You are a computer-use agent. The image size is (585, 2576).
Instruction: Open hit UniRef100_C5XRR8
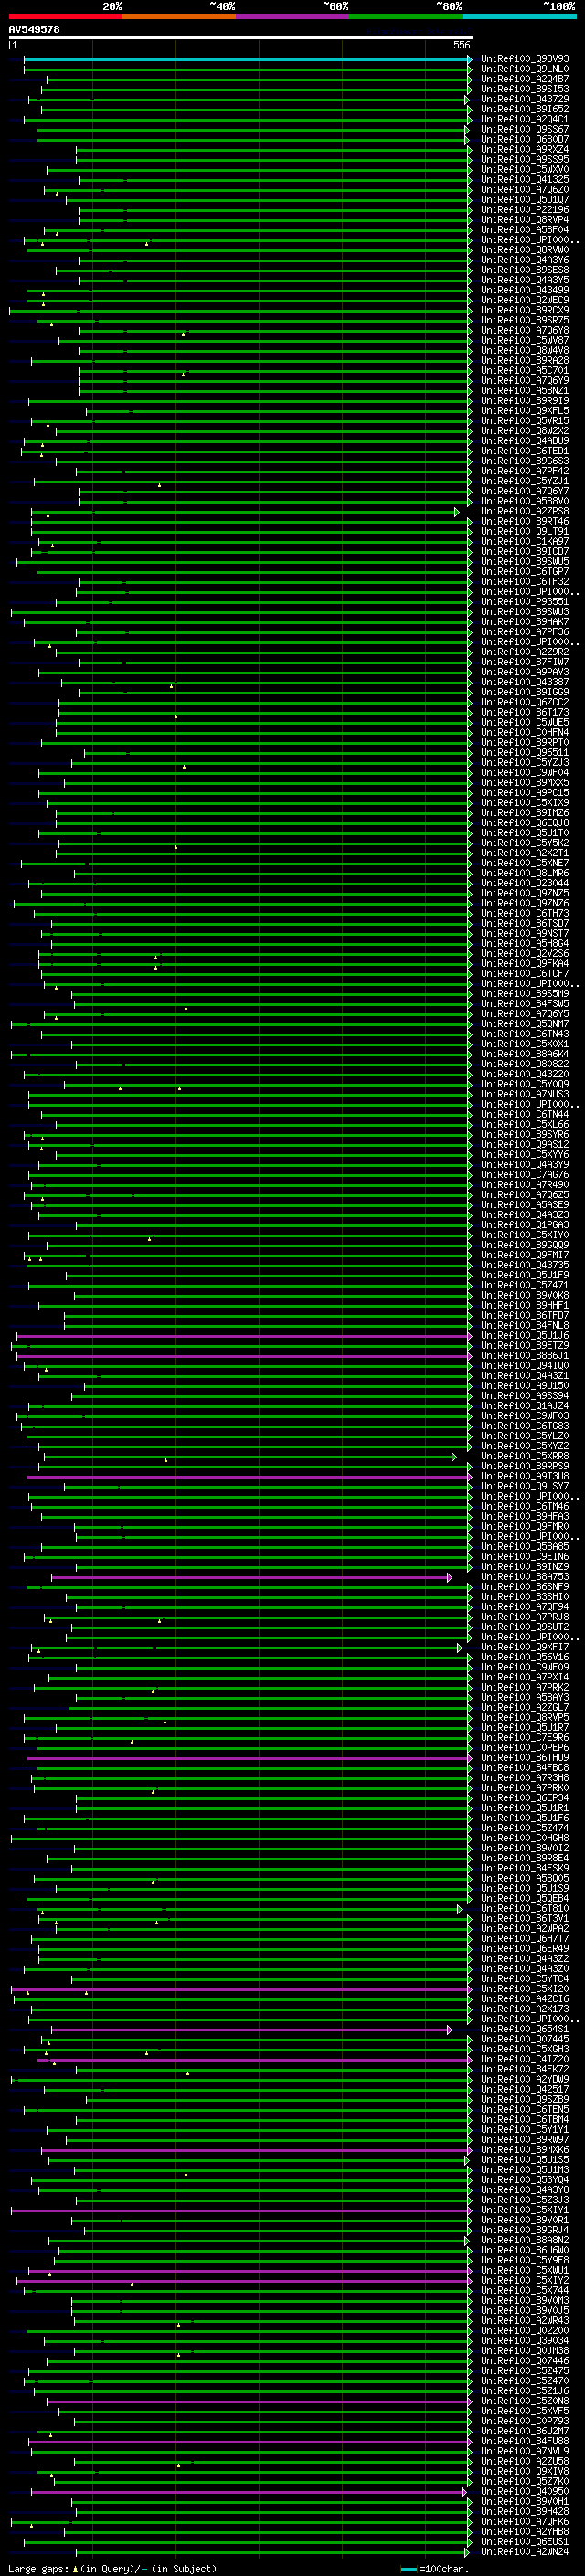pyautogui.click(x=525, y=1456)
